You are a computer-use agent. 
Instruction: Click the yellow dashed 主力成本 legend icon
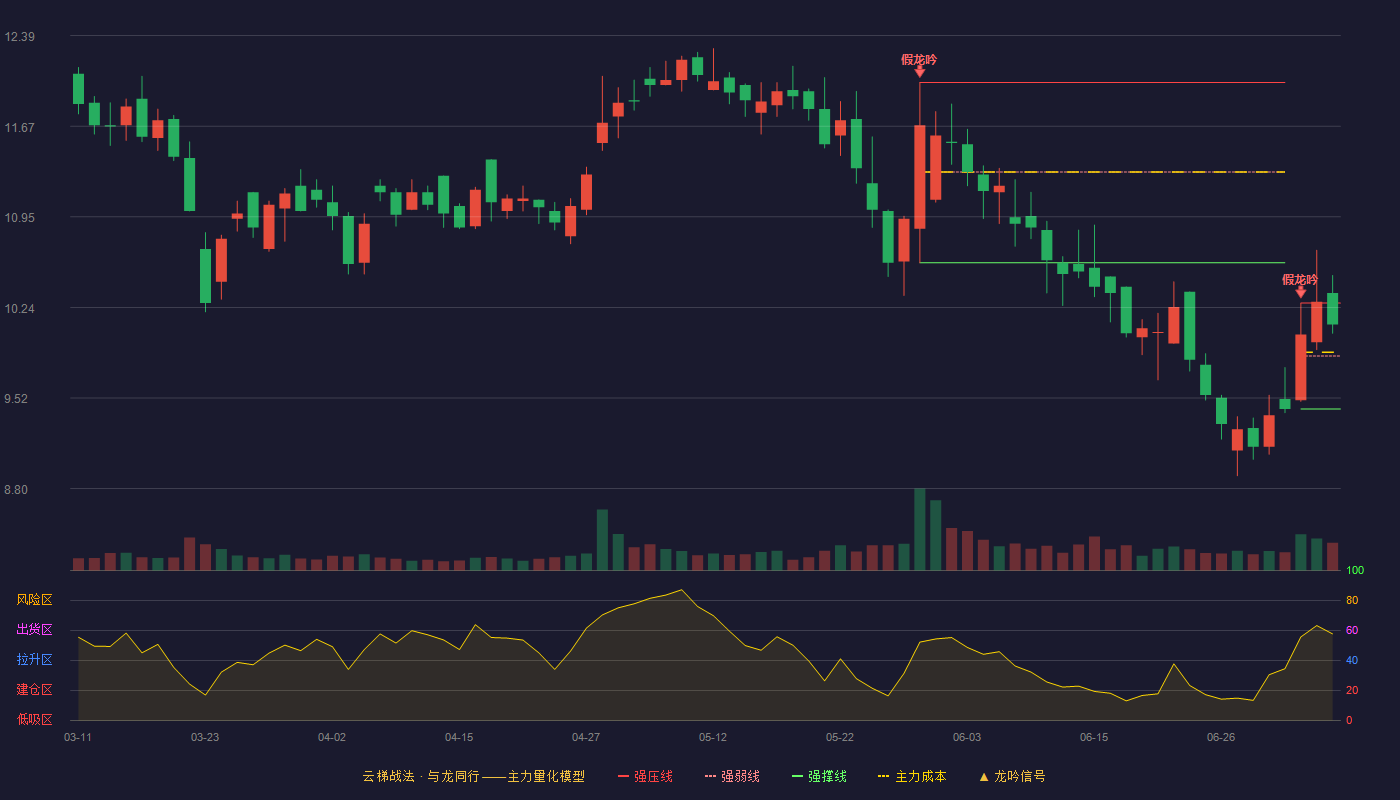[x=883, y=776]
